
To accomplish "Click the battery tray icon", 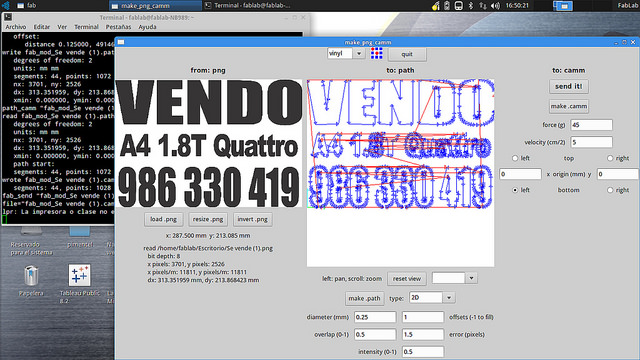I will (x=447, y=6).
